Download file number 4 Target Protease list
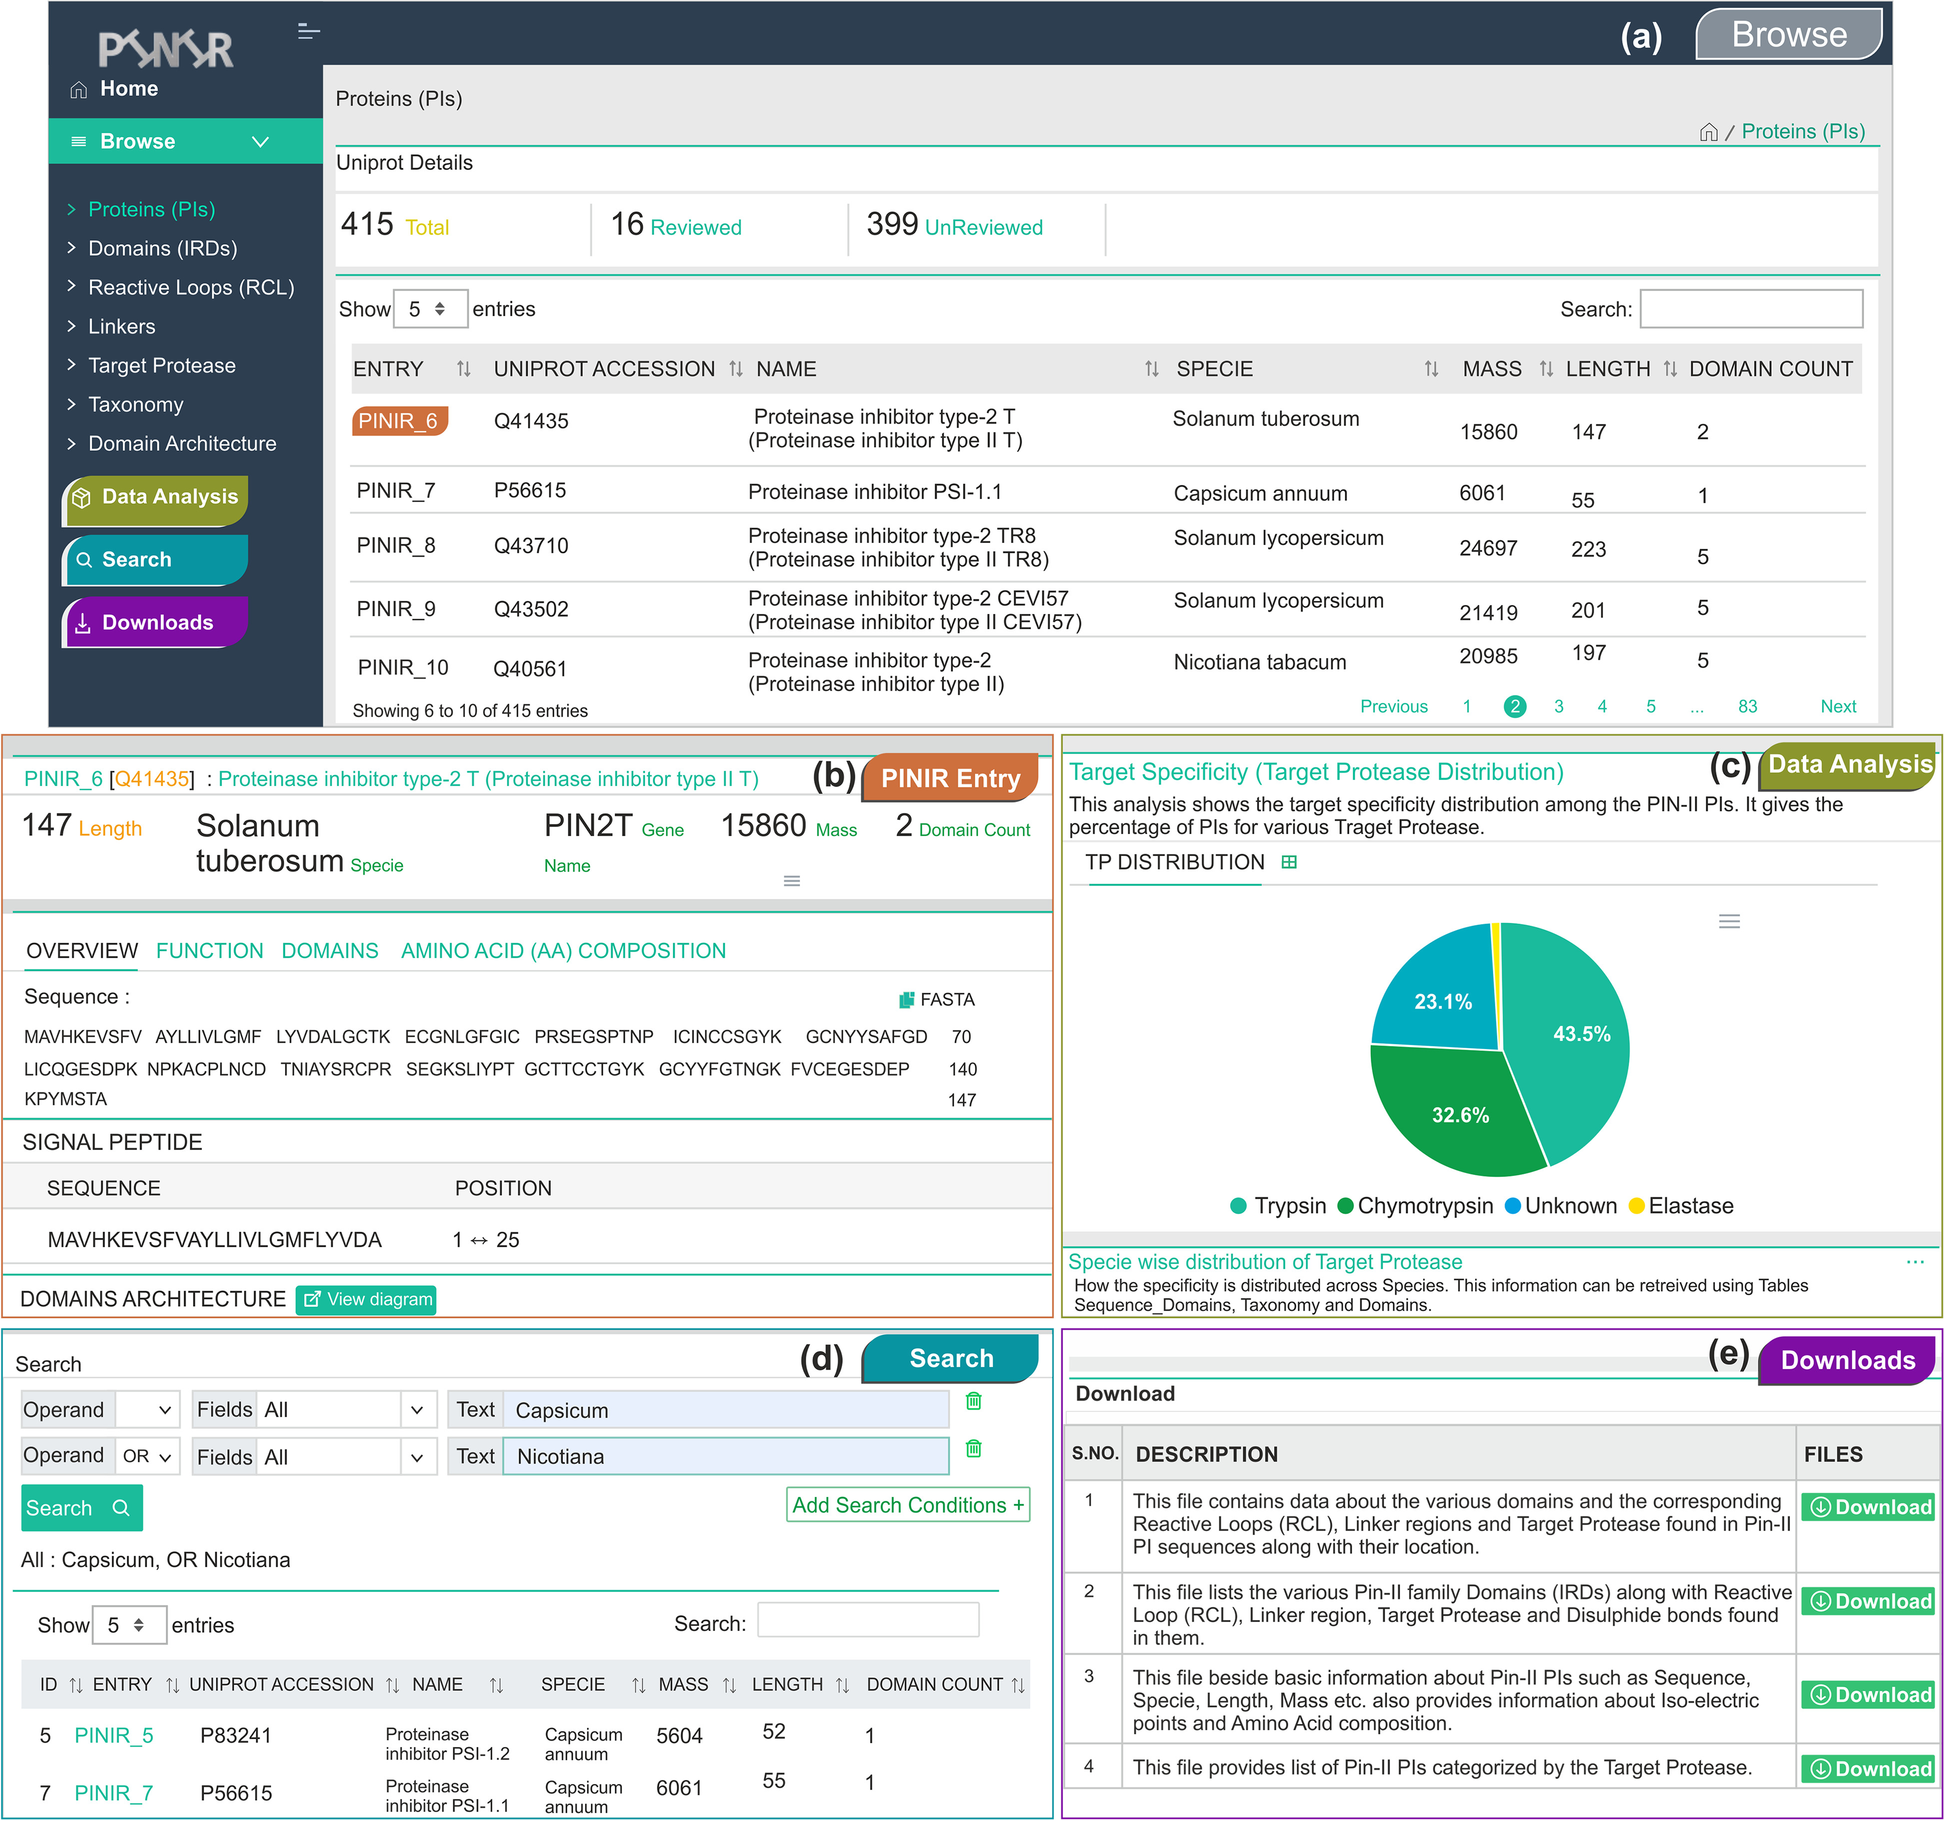Image resolution: width=1944 pixels, height=1821 pixels. coord(1868,1769)
